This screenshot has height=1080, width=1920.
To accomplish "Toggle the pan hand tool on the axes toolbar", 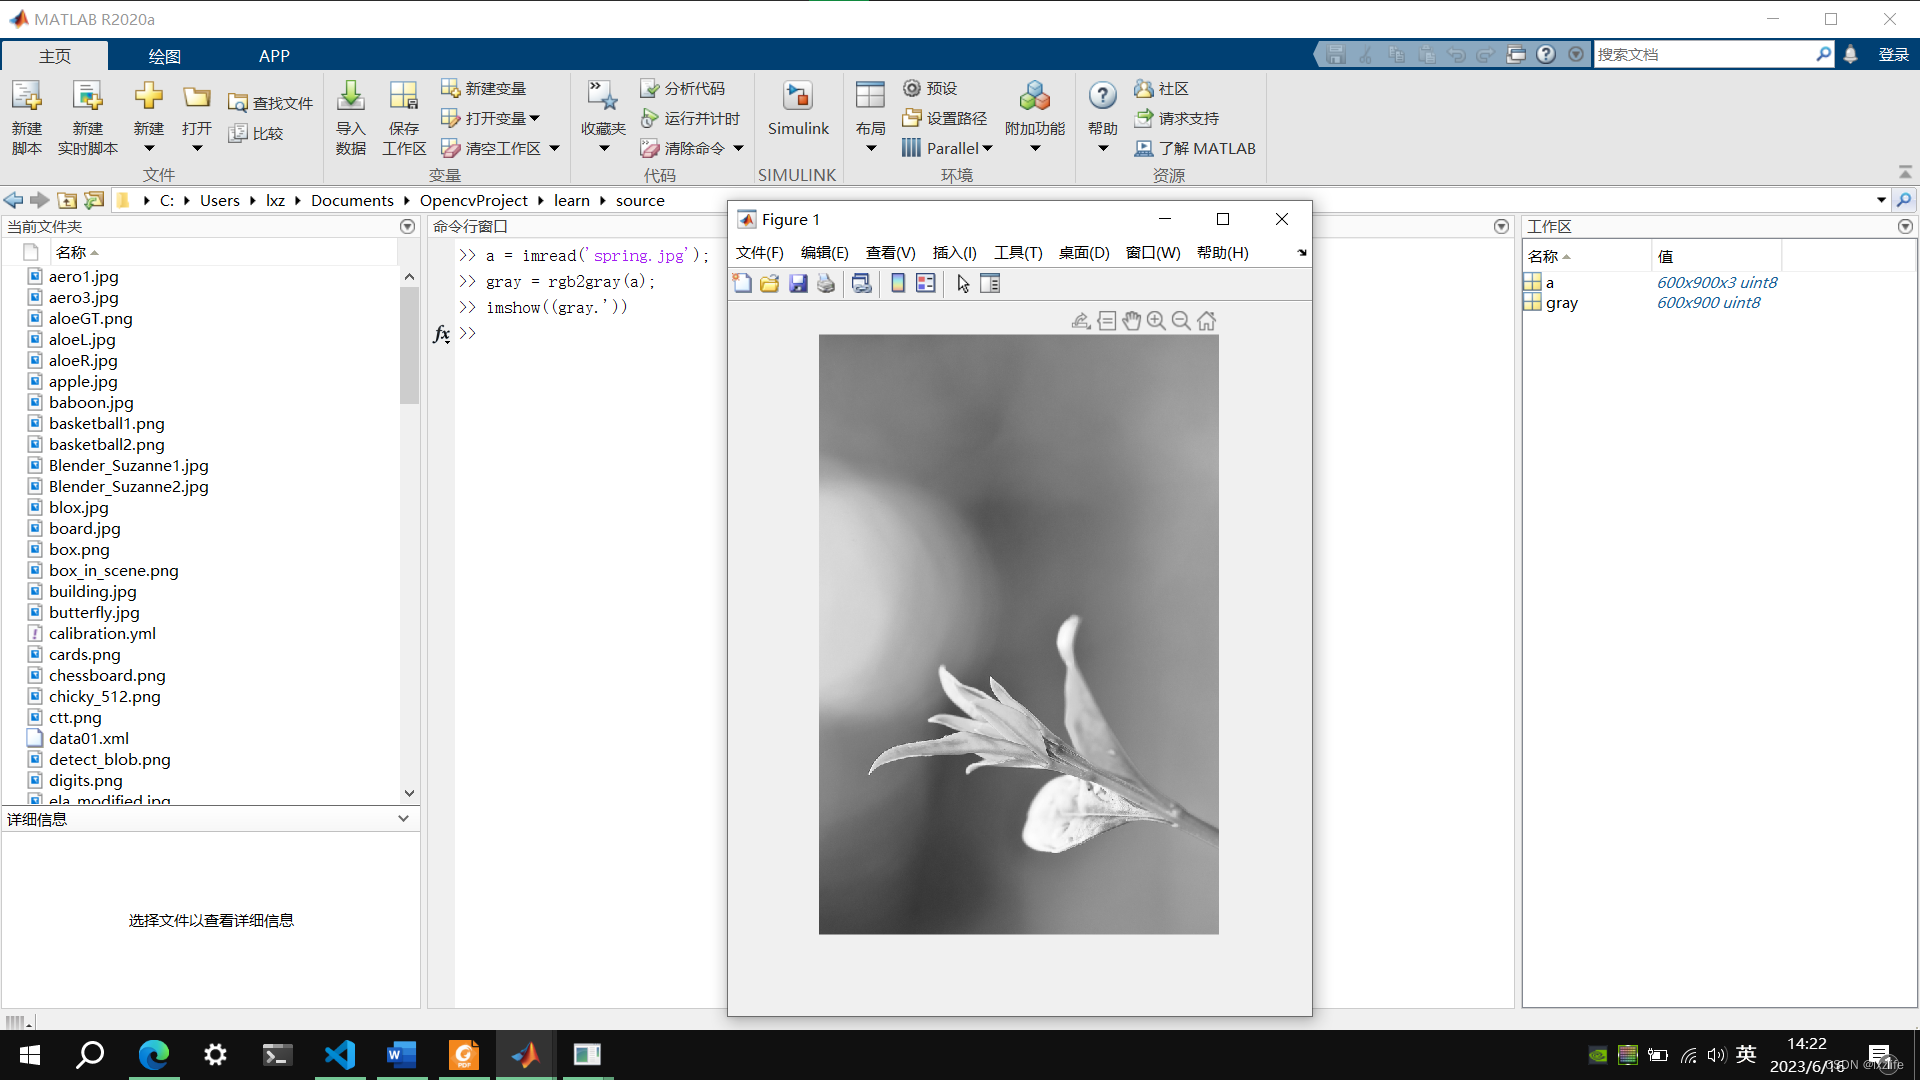I will pyautogui.click(x=1131, y=321).
